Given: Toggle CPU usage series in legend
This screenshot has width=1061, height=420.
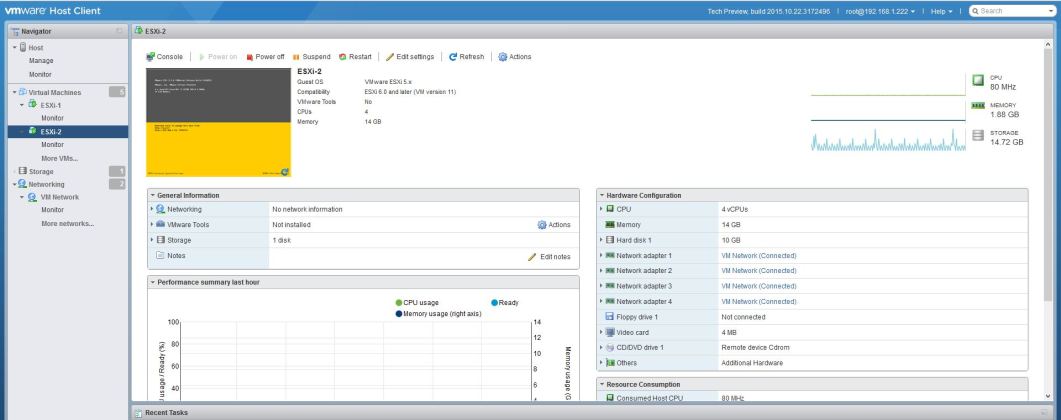Looking at the screenshot, I should pyautogui.click(x=417, y=302).
